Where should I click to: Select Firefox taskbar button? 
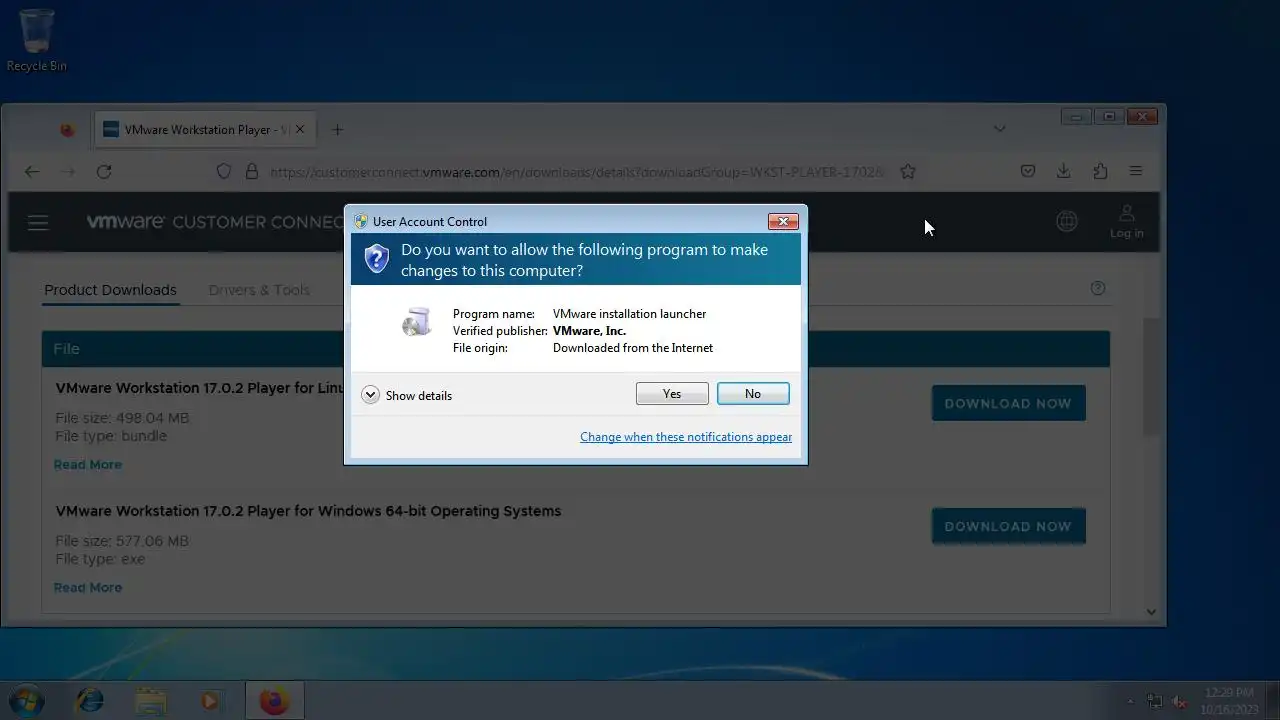pyautogui.click(x=274, y=701)
